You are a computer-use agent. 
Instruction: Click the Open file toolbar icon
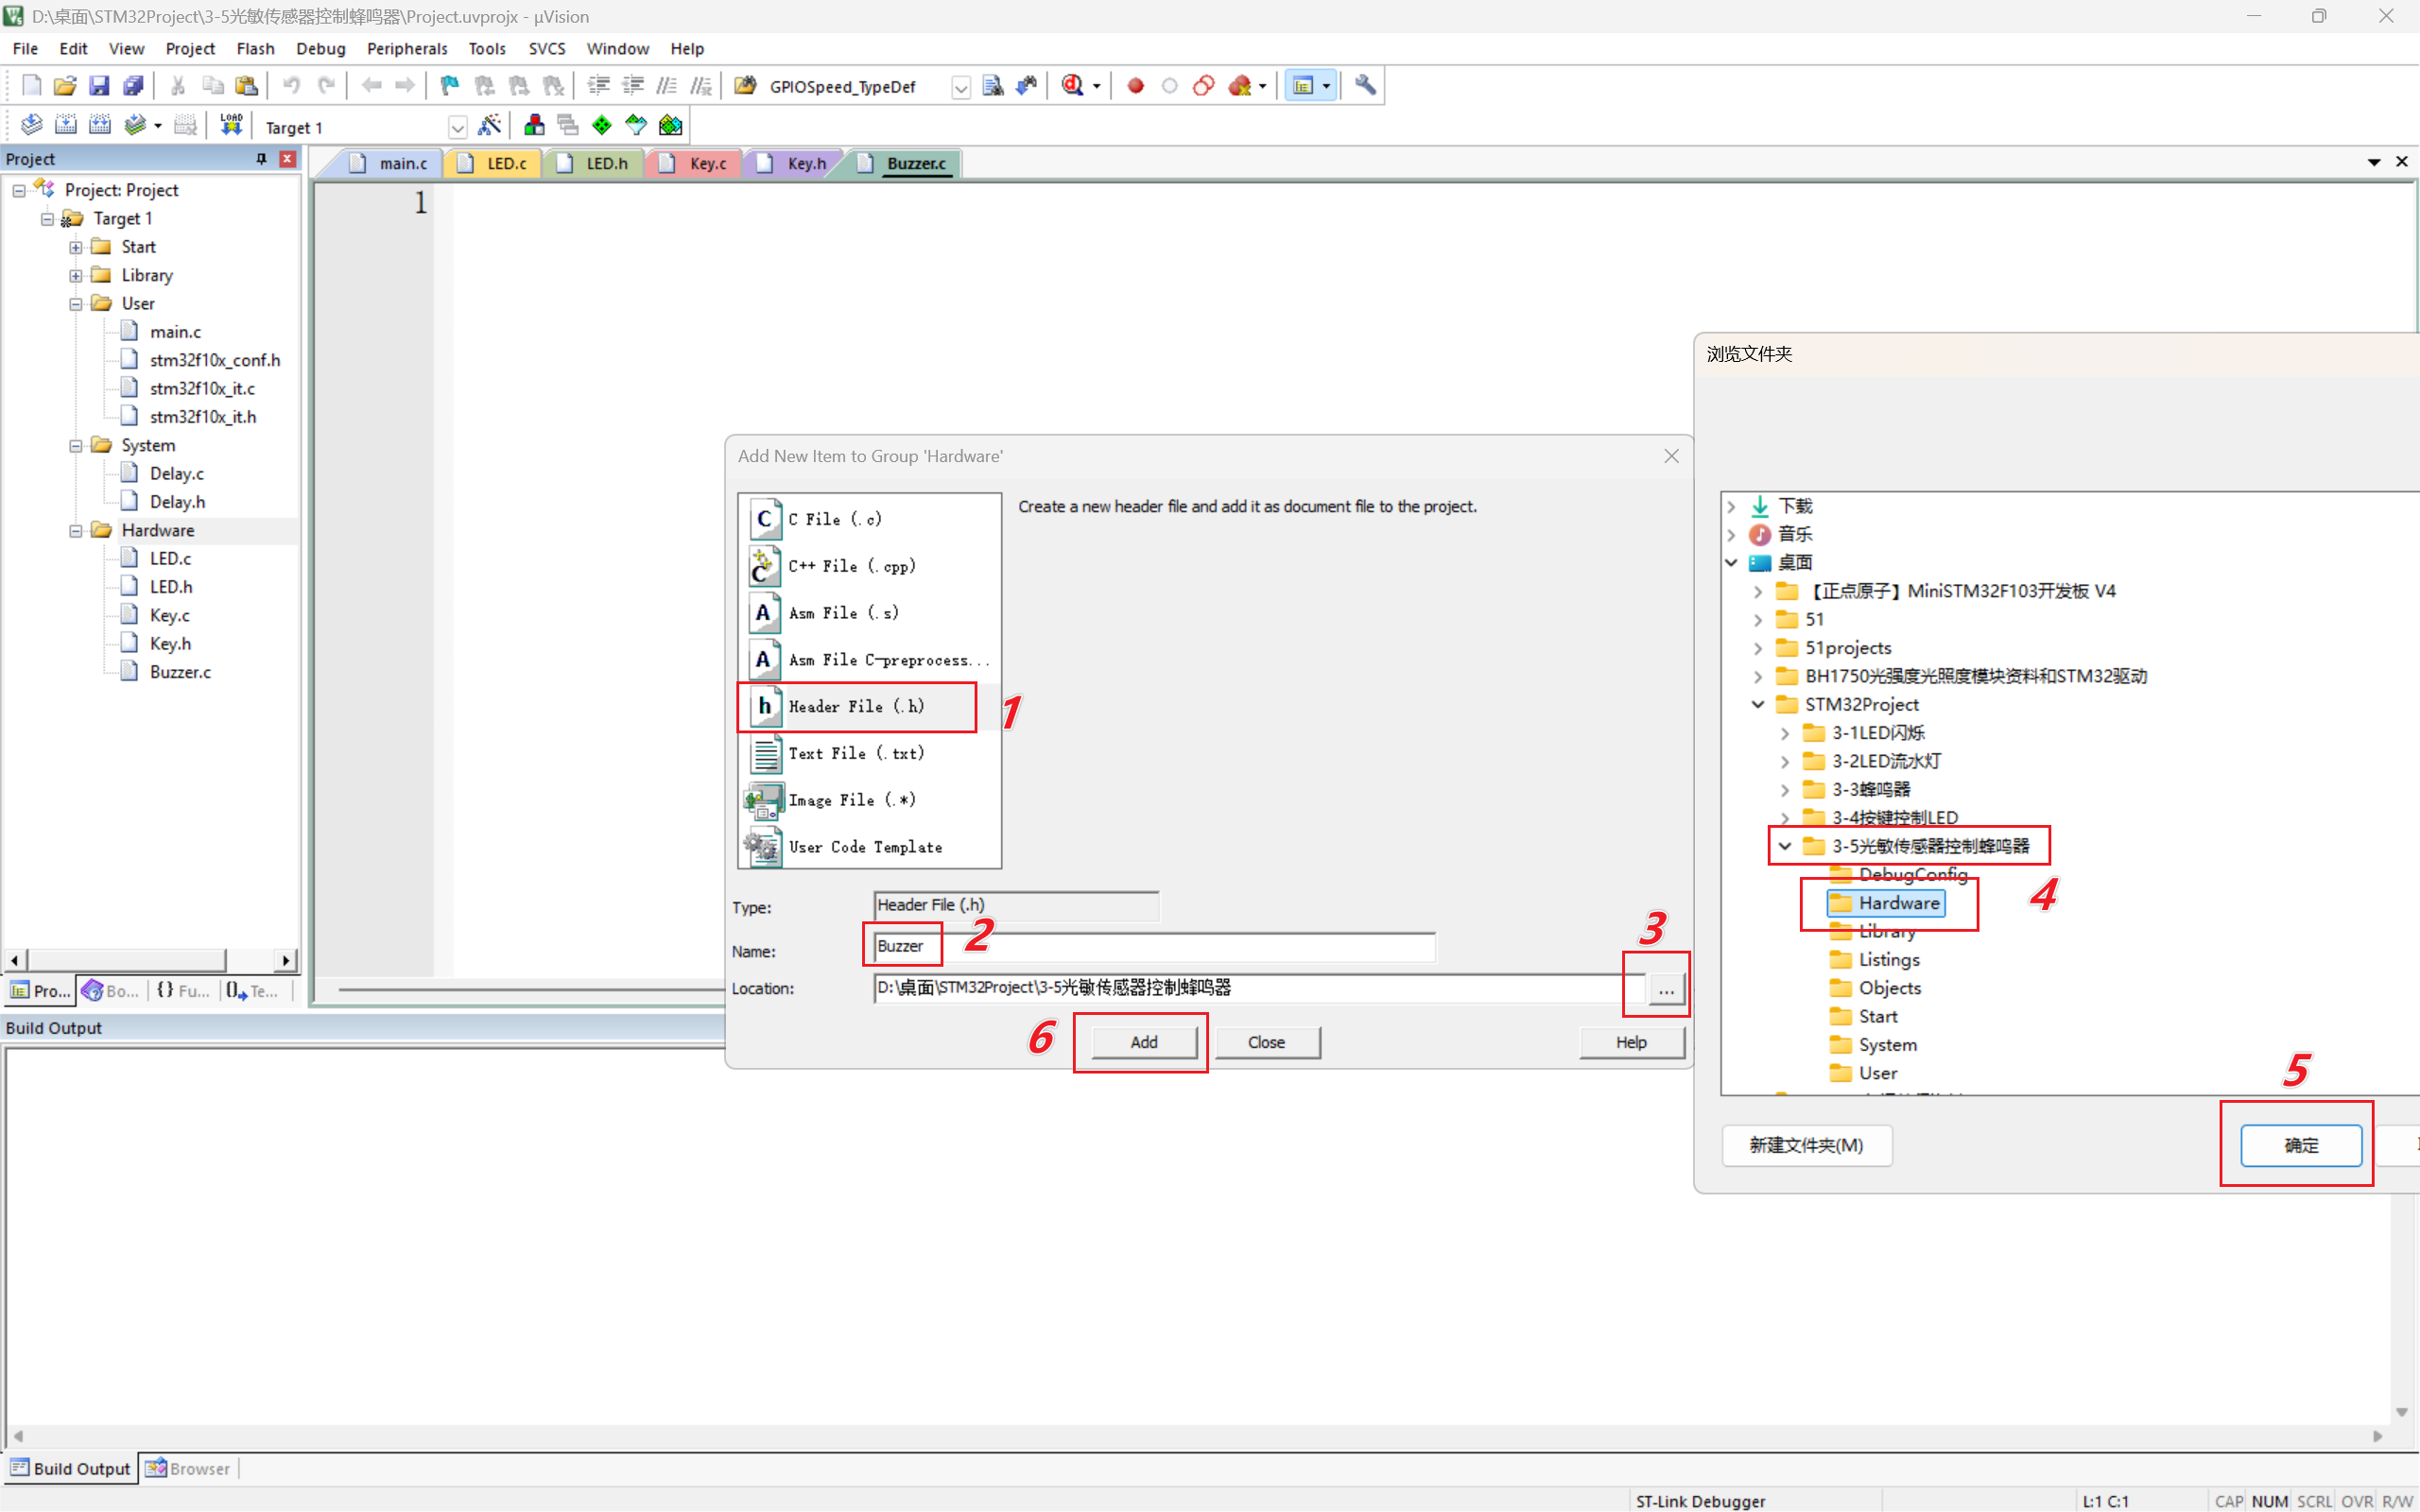[65, 86]
